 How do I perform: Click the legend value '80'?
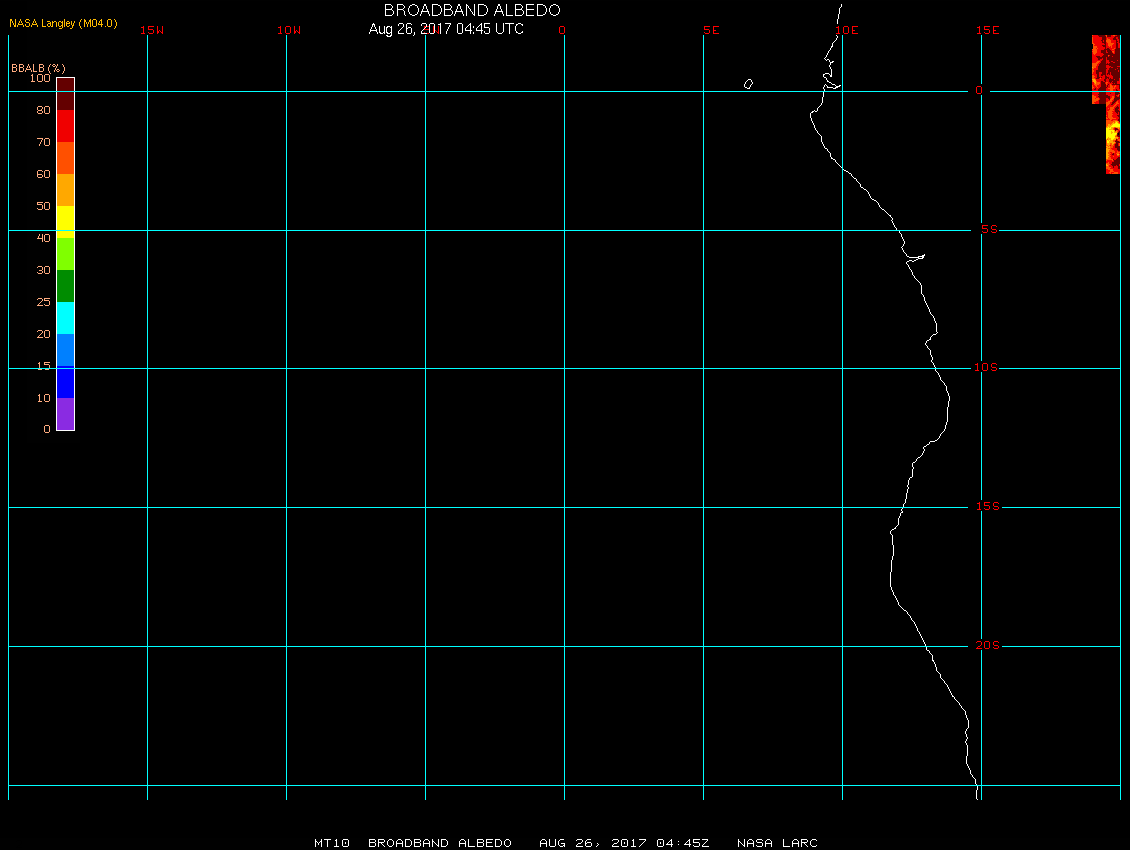tap(44, 110)
